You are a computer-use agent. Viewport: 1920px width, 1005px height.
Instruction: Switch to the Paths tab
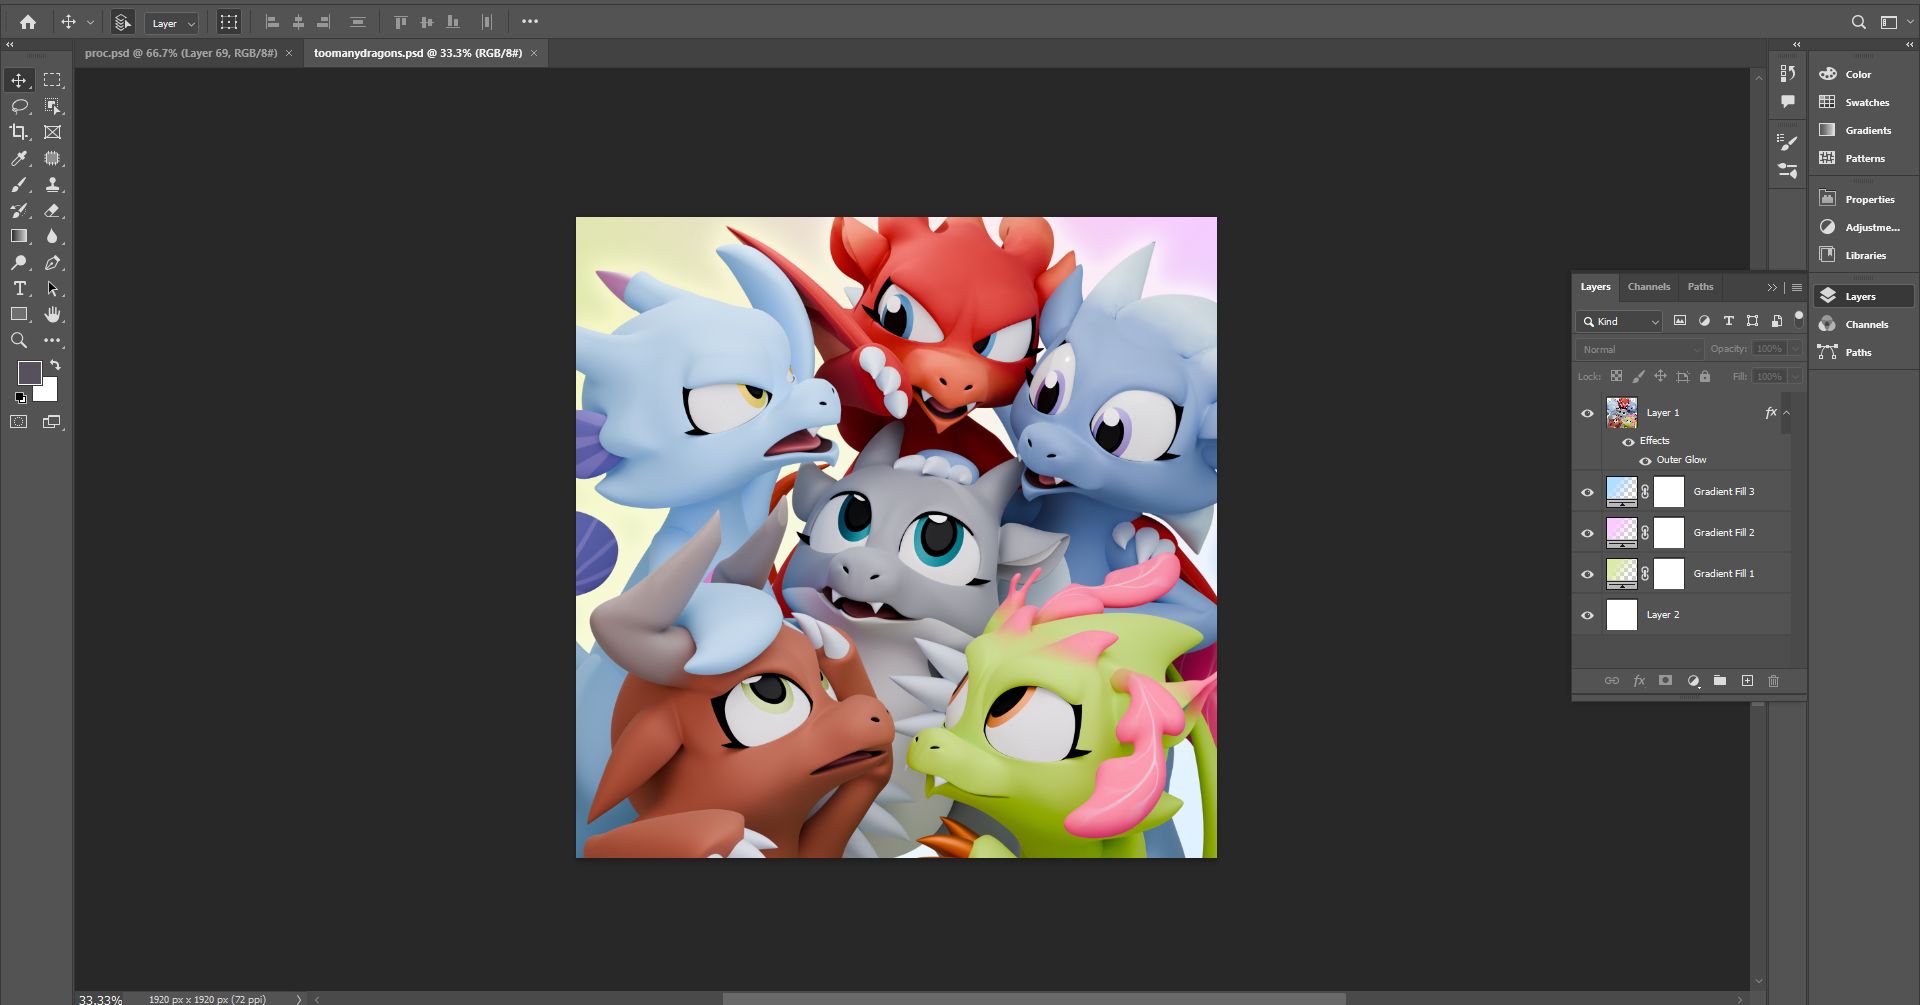(1700, 287)
